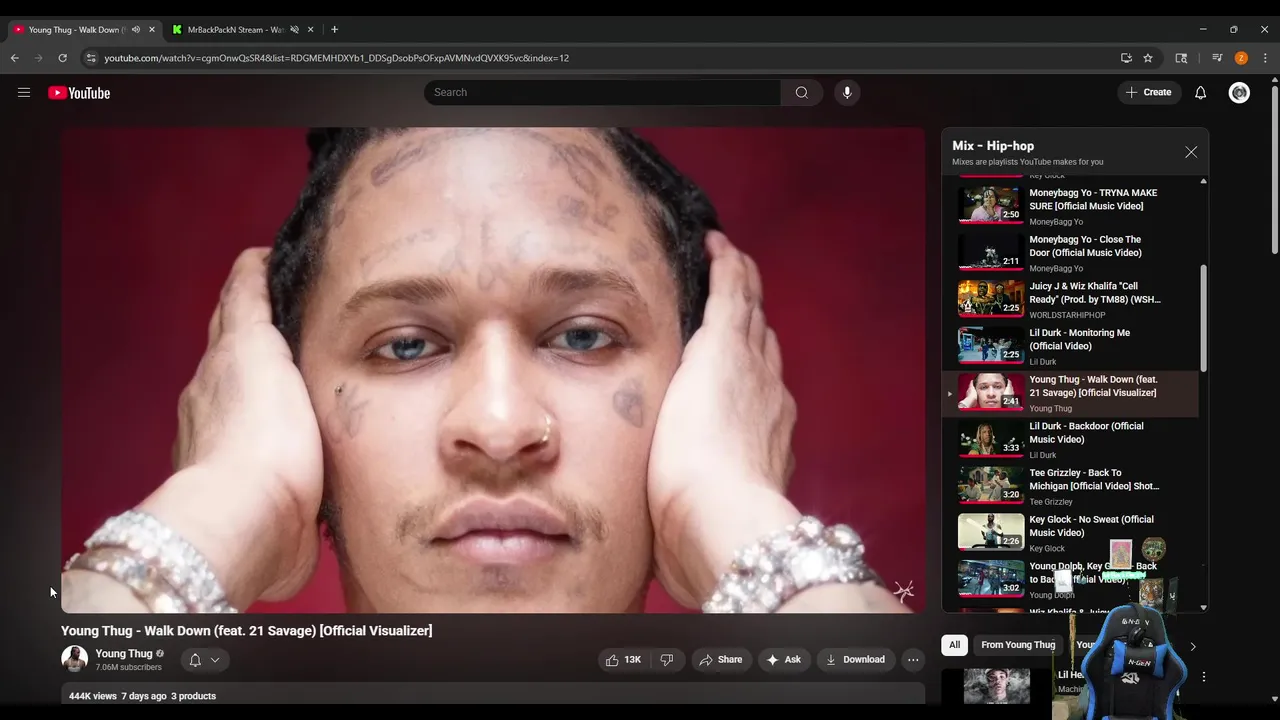Open the media controls toolbar icon
The image size is (1280, 720).
[1217, 58]
